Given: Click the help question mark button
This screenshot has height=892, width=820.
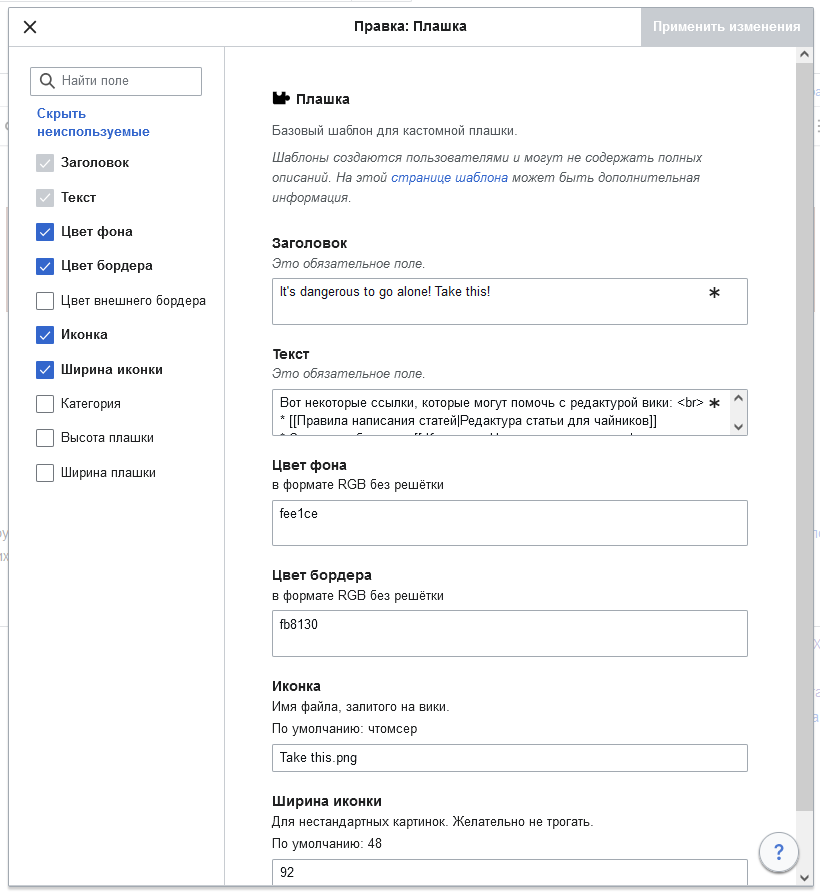Looking at the screenshot, I should (779, 853).
